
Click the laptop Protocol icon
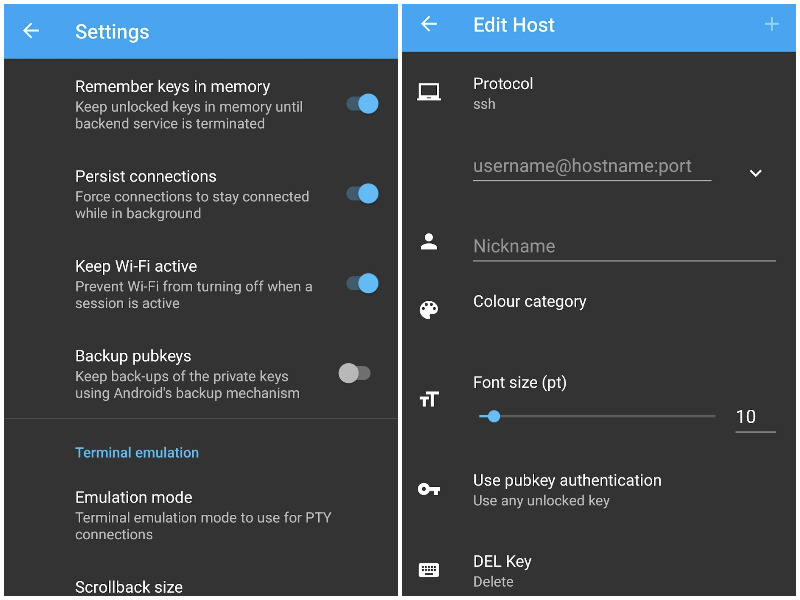[429, 92]
